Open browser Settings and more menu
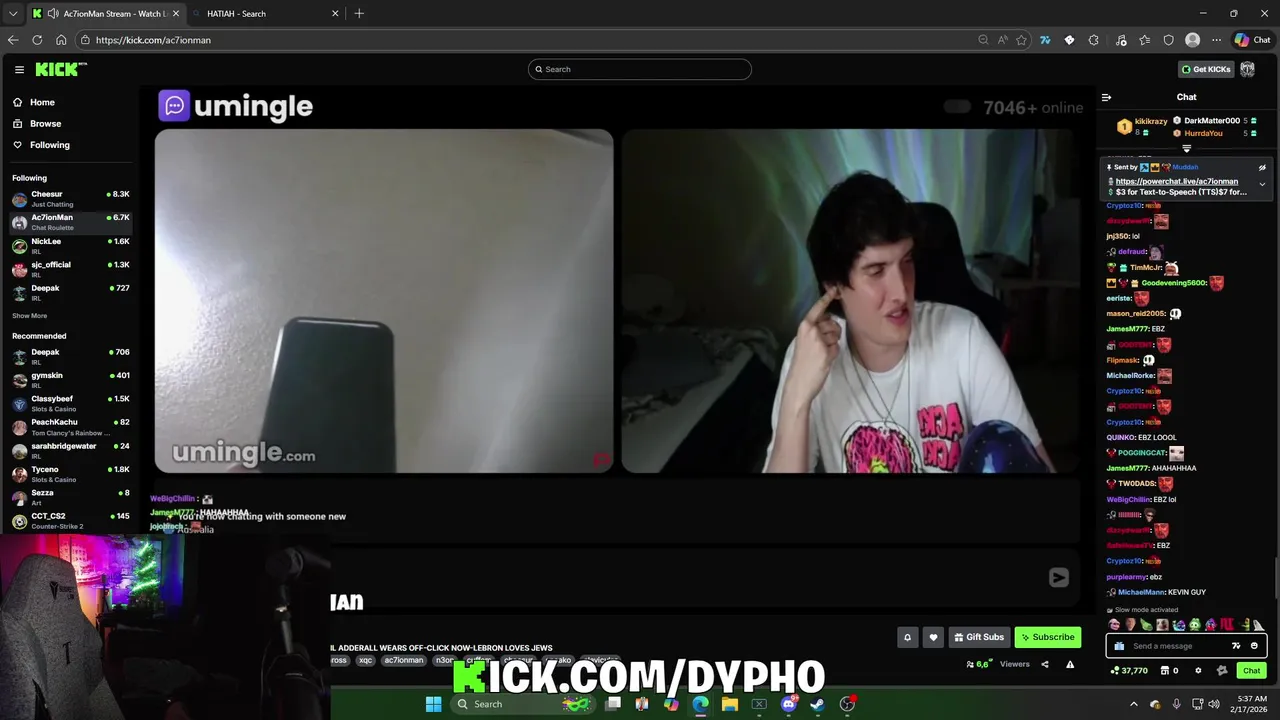The height and width of the screenshot is (720, 1280). [1216, 40]
